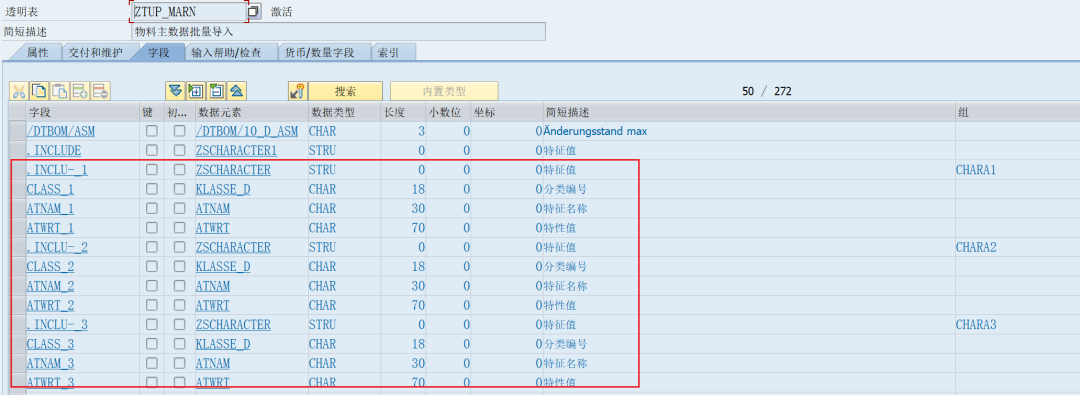The image size is (1080, 395).
Task: Click the Expand include plus icon
Action: point(196,91)
